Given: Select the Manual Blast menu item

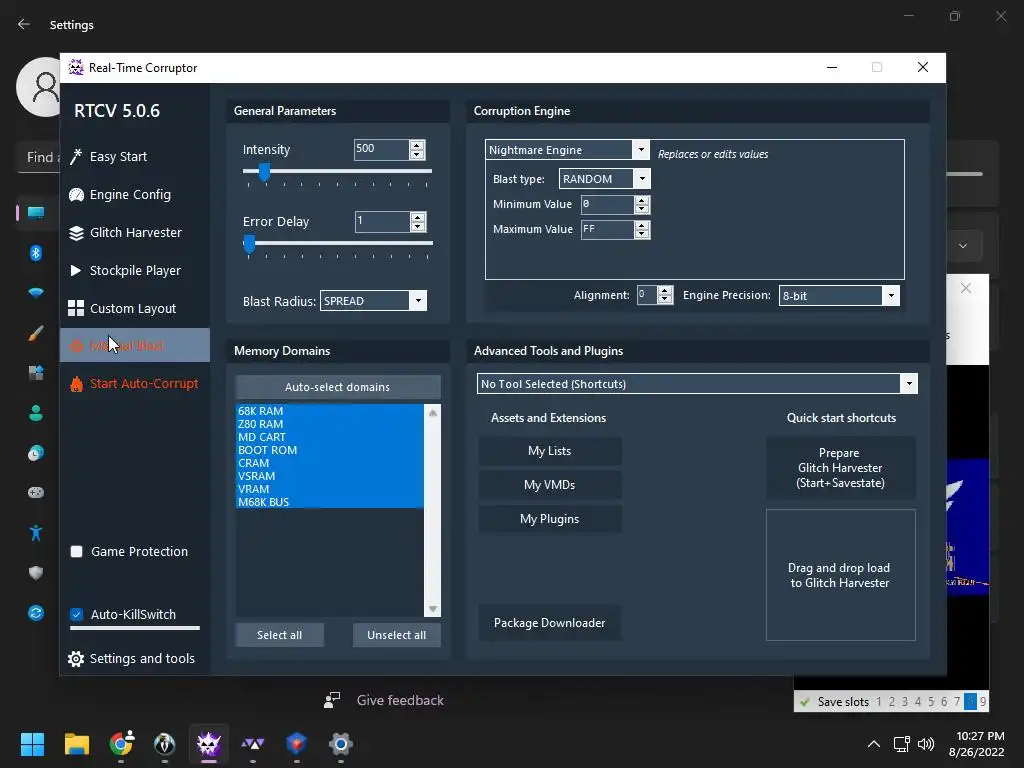Looking at the screenshot, I should pyautogui.click(x=135, y=345).
